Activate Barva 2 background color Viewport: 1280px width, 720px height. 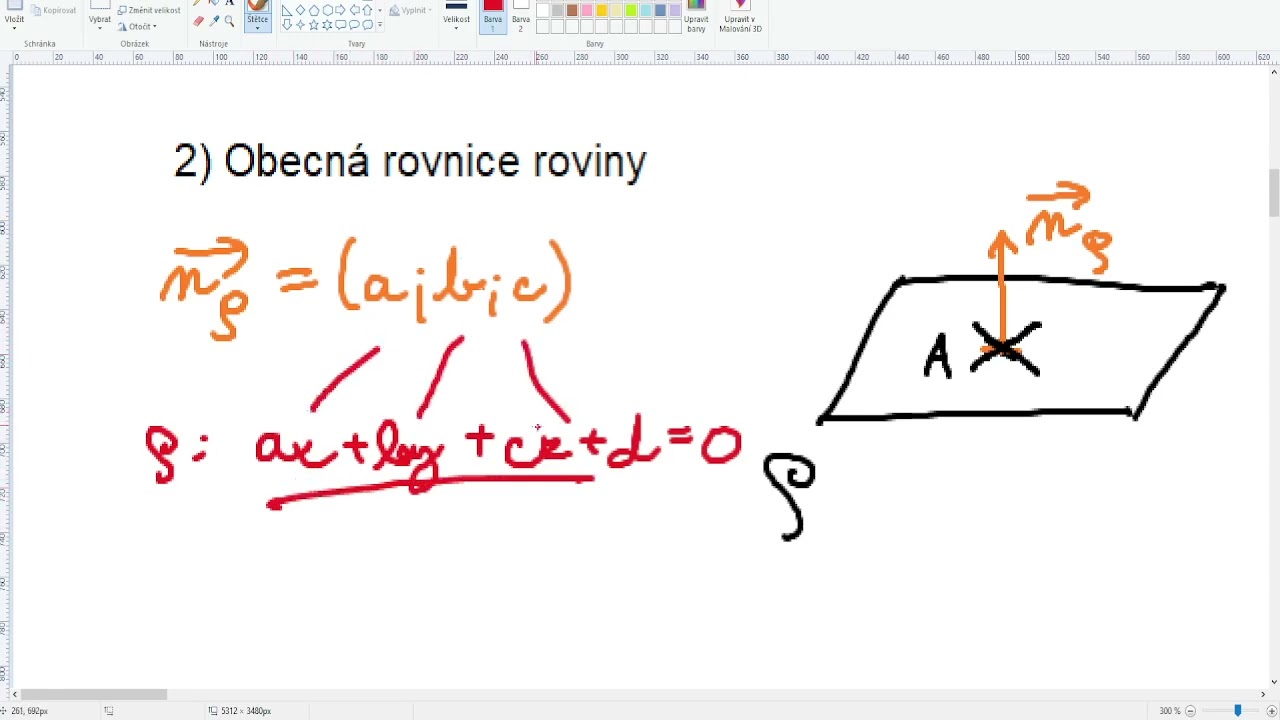pos(521,16)
